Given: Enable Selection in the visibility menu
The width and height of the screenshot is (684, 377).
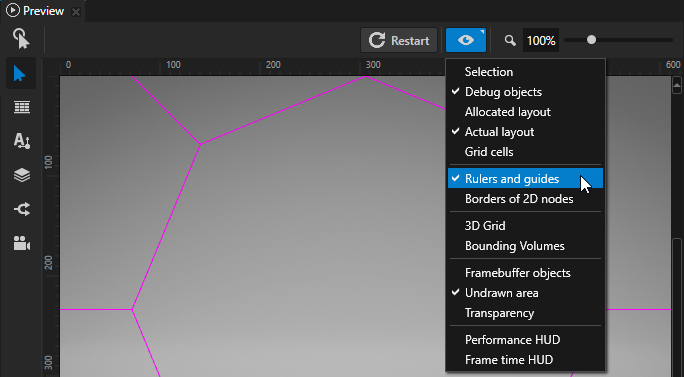Looking at the screenshot, I should (525, 72).
